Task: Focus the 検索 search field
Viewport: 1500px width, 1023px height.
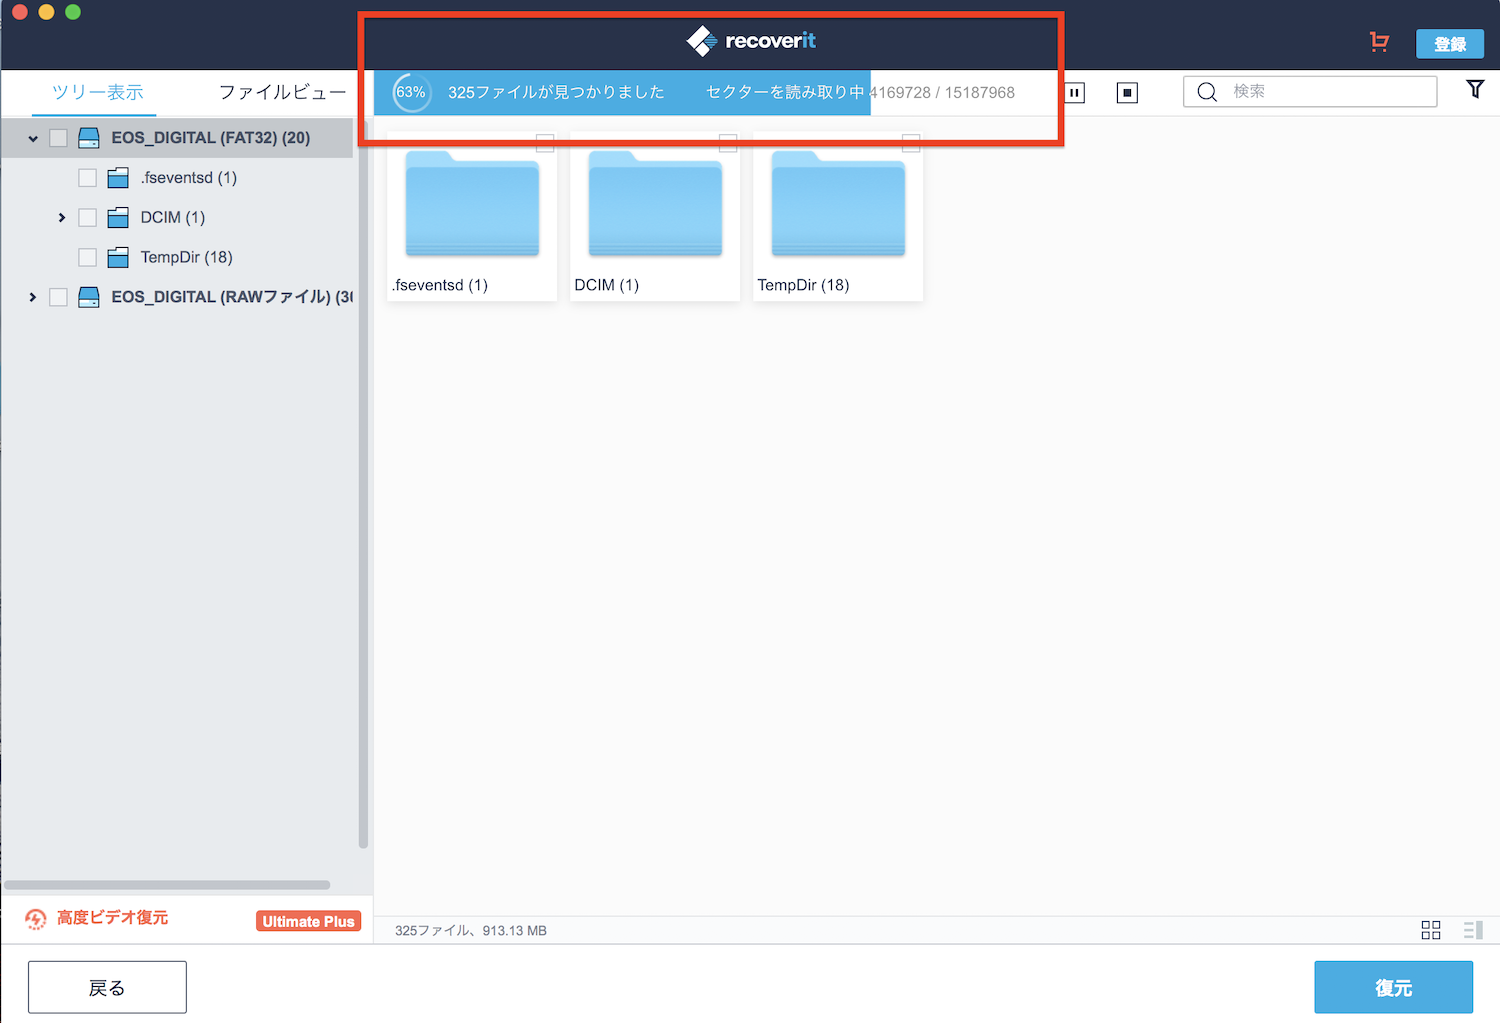Action: [x=1310, y=92]
